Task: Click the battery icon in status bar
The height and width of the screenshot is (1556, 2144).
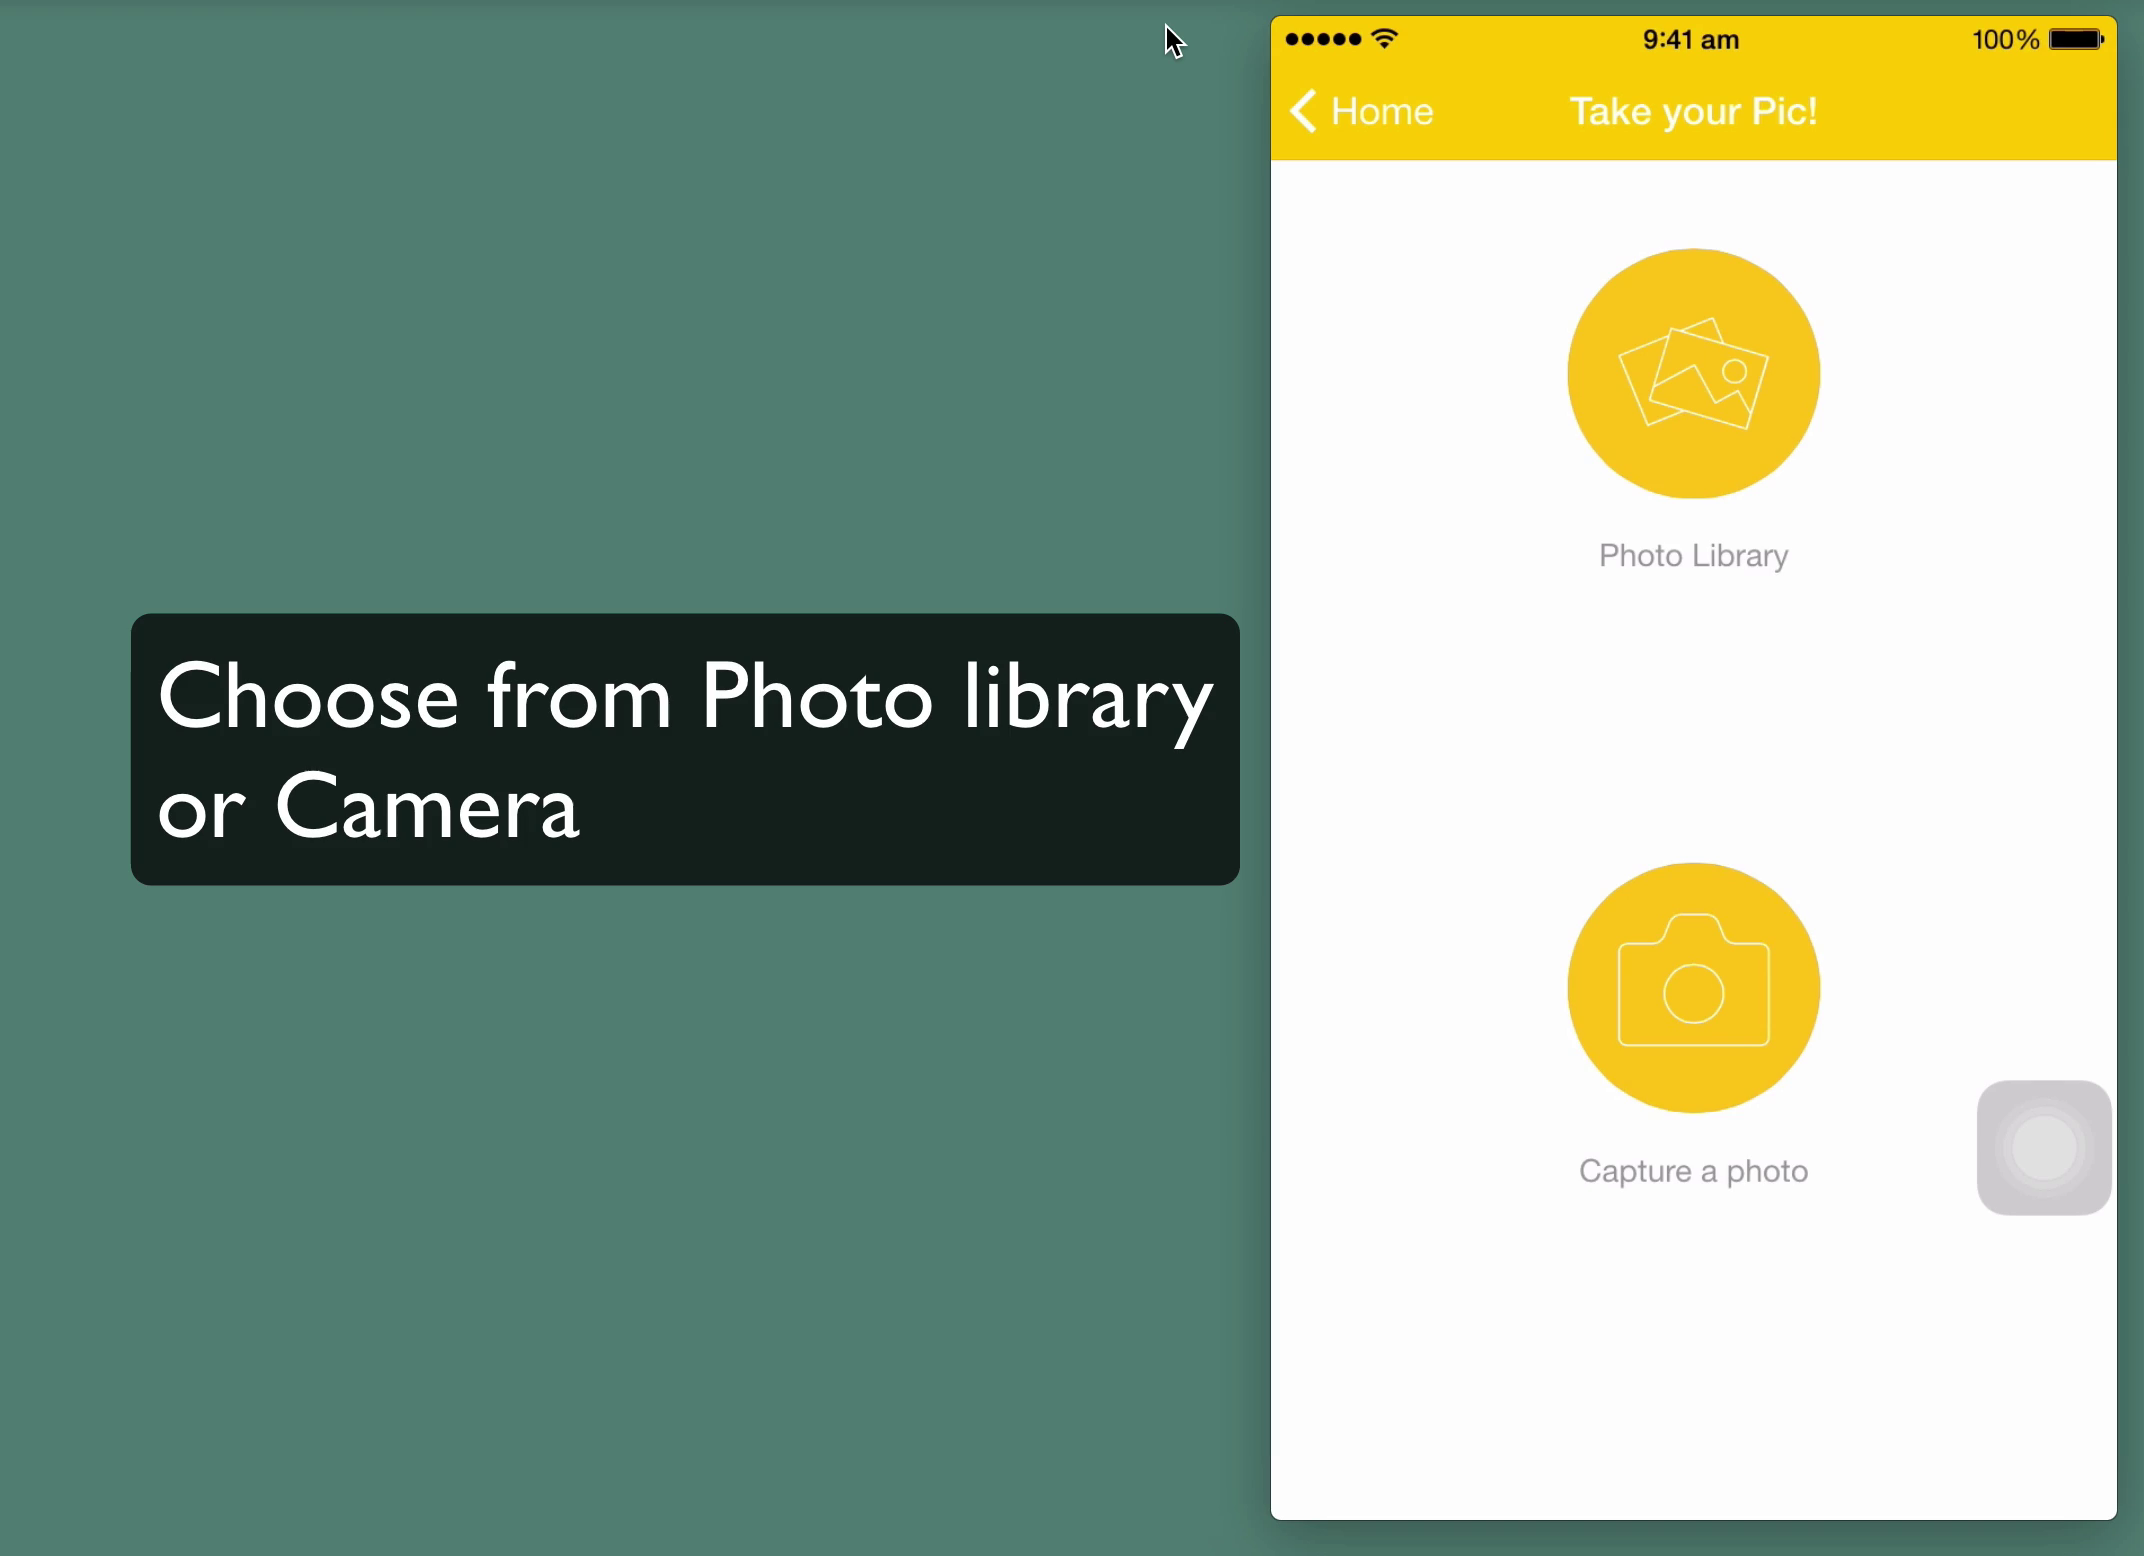Action: point(2076,39)
